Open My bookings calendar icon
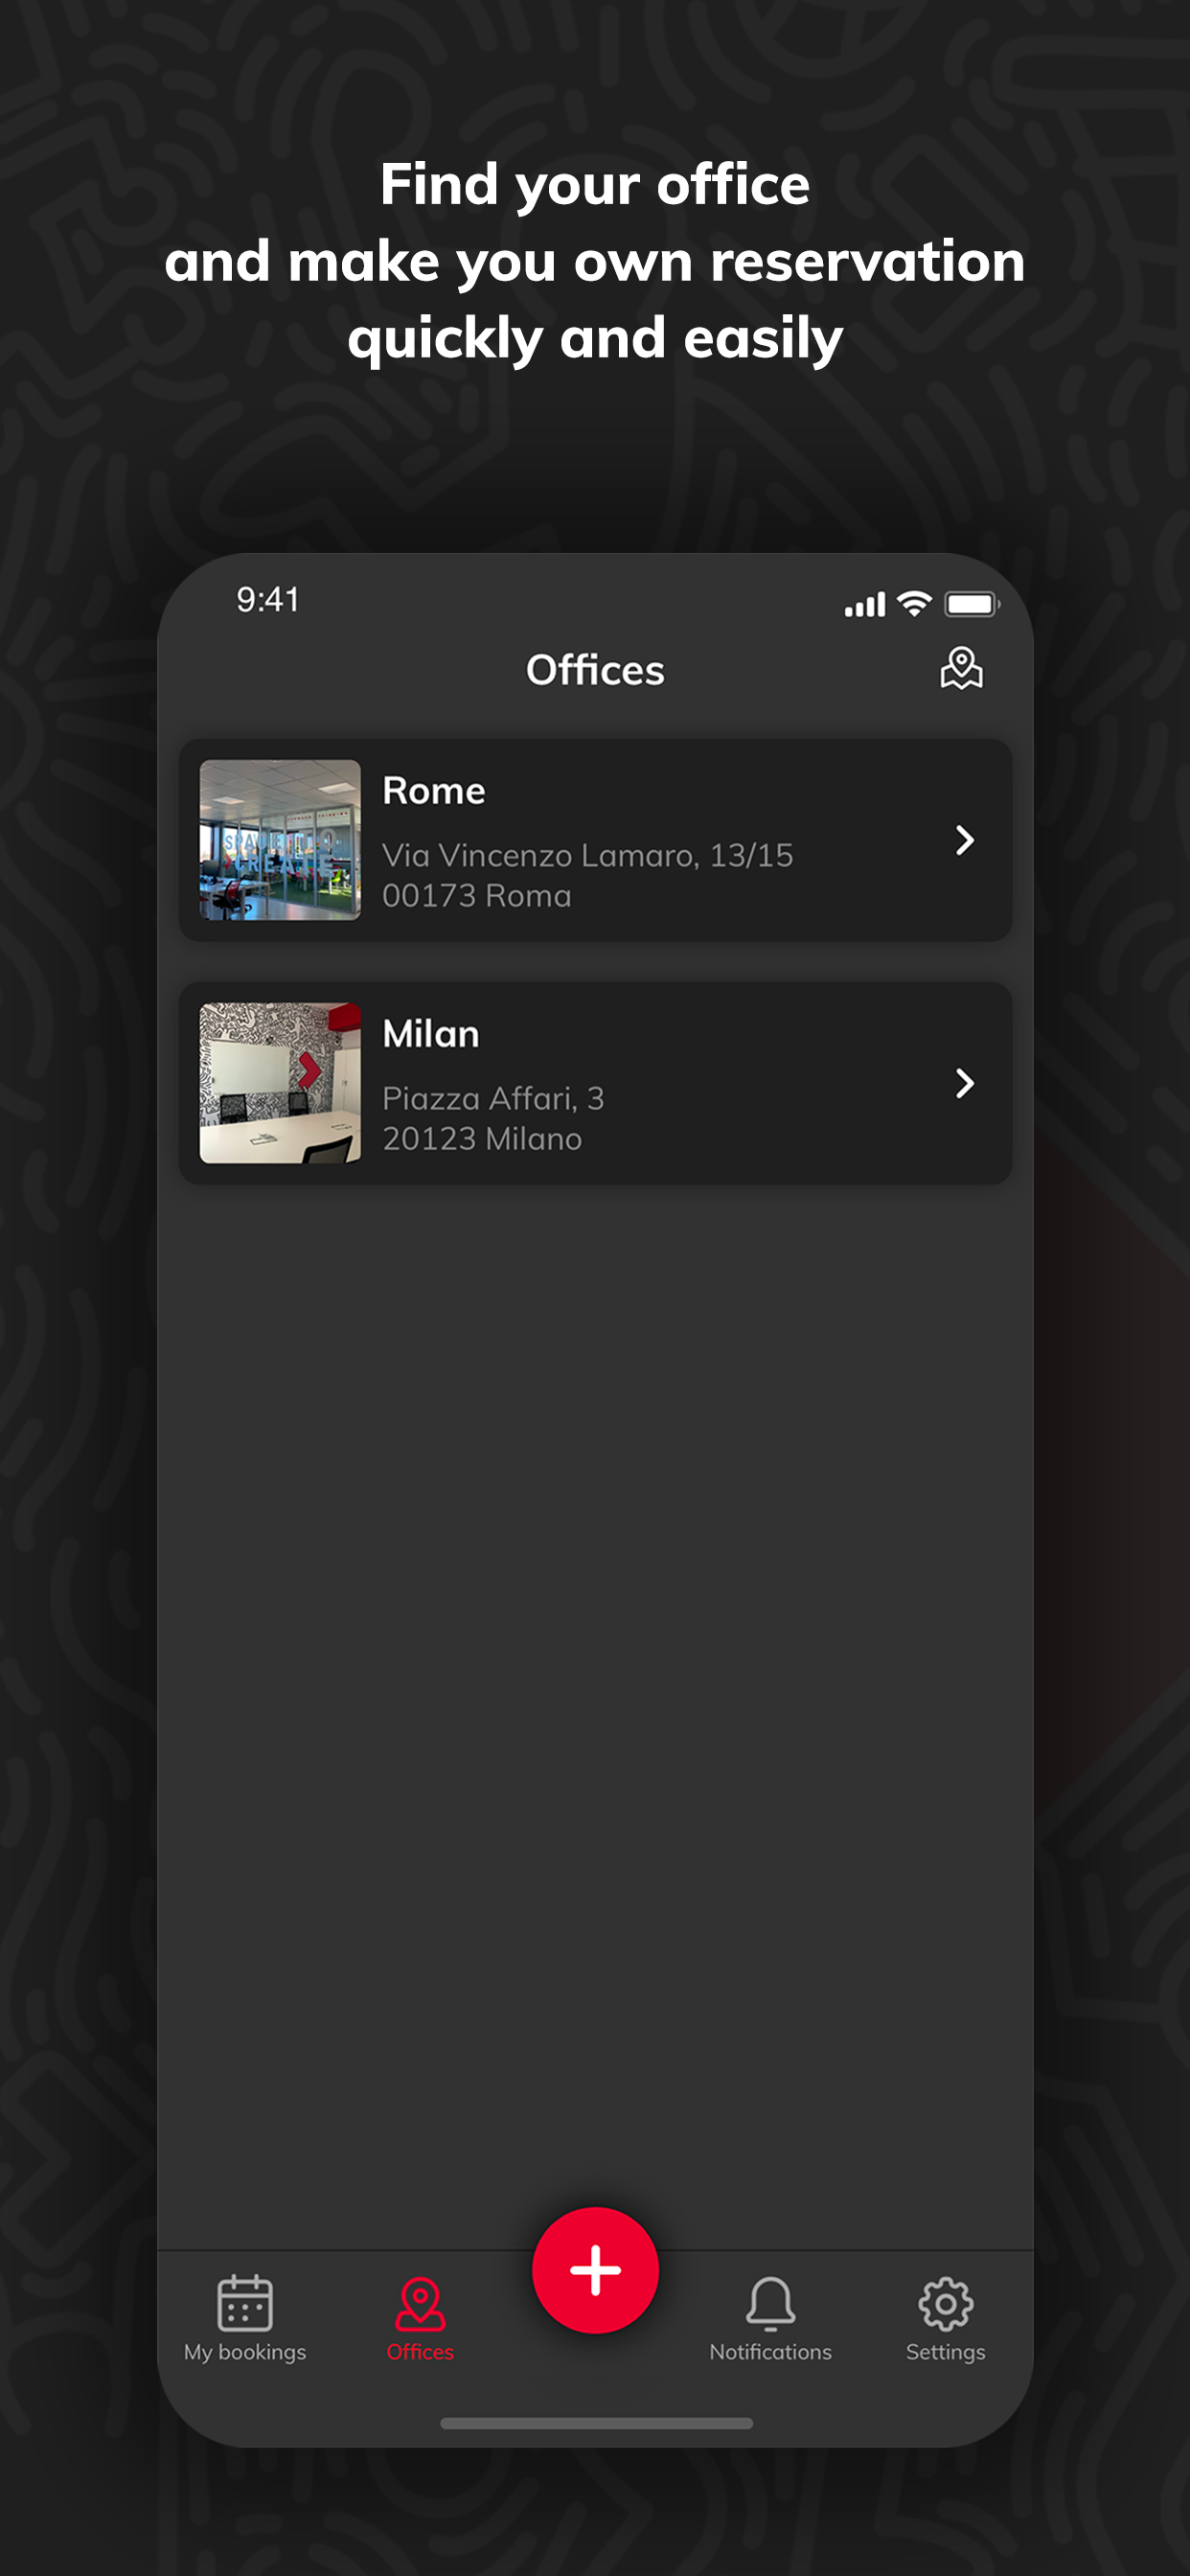The height and width of the screenshot is (2576, 1190). [x=245, y=2303]
